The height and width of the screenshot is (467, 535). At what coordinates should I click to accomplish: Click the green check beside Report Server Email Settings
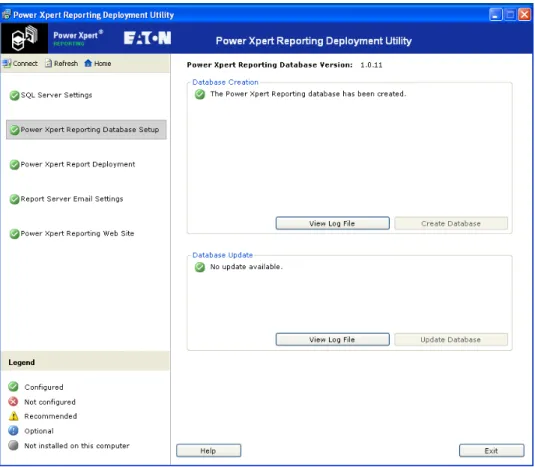pos(14,199)
